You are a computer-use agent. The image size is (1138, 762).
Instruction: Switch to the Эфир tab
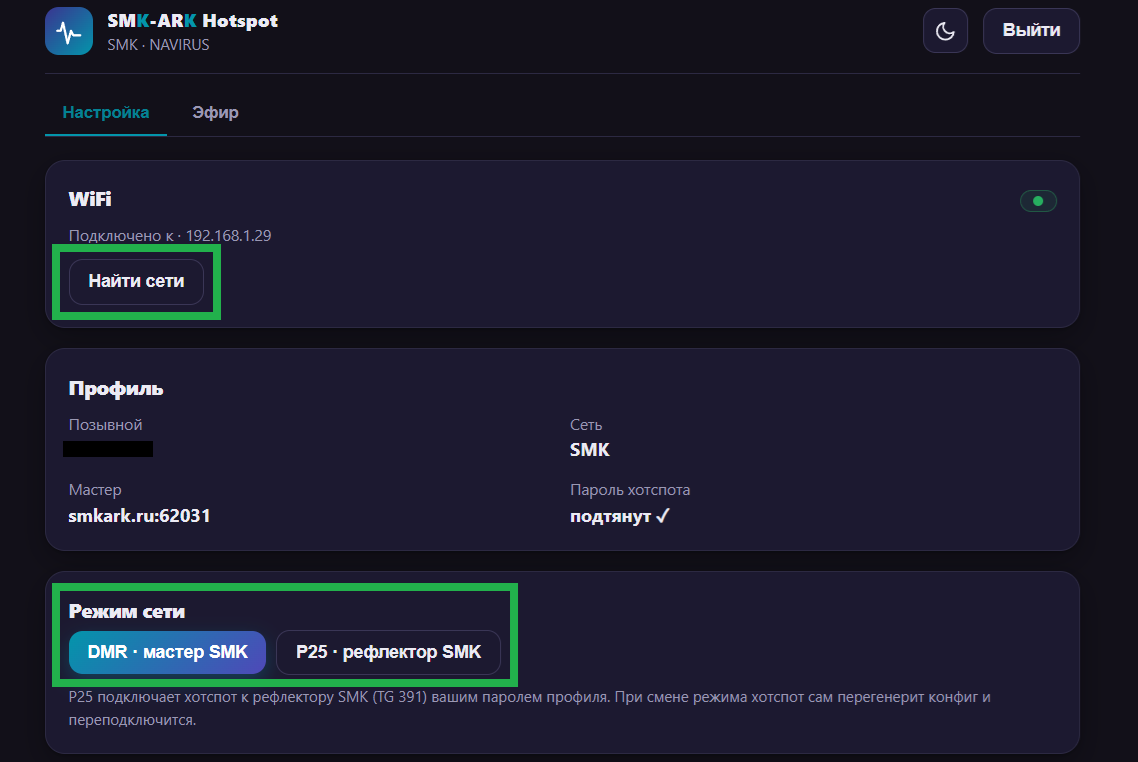pyautogui.click(x=216, y=112)
